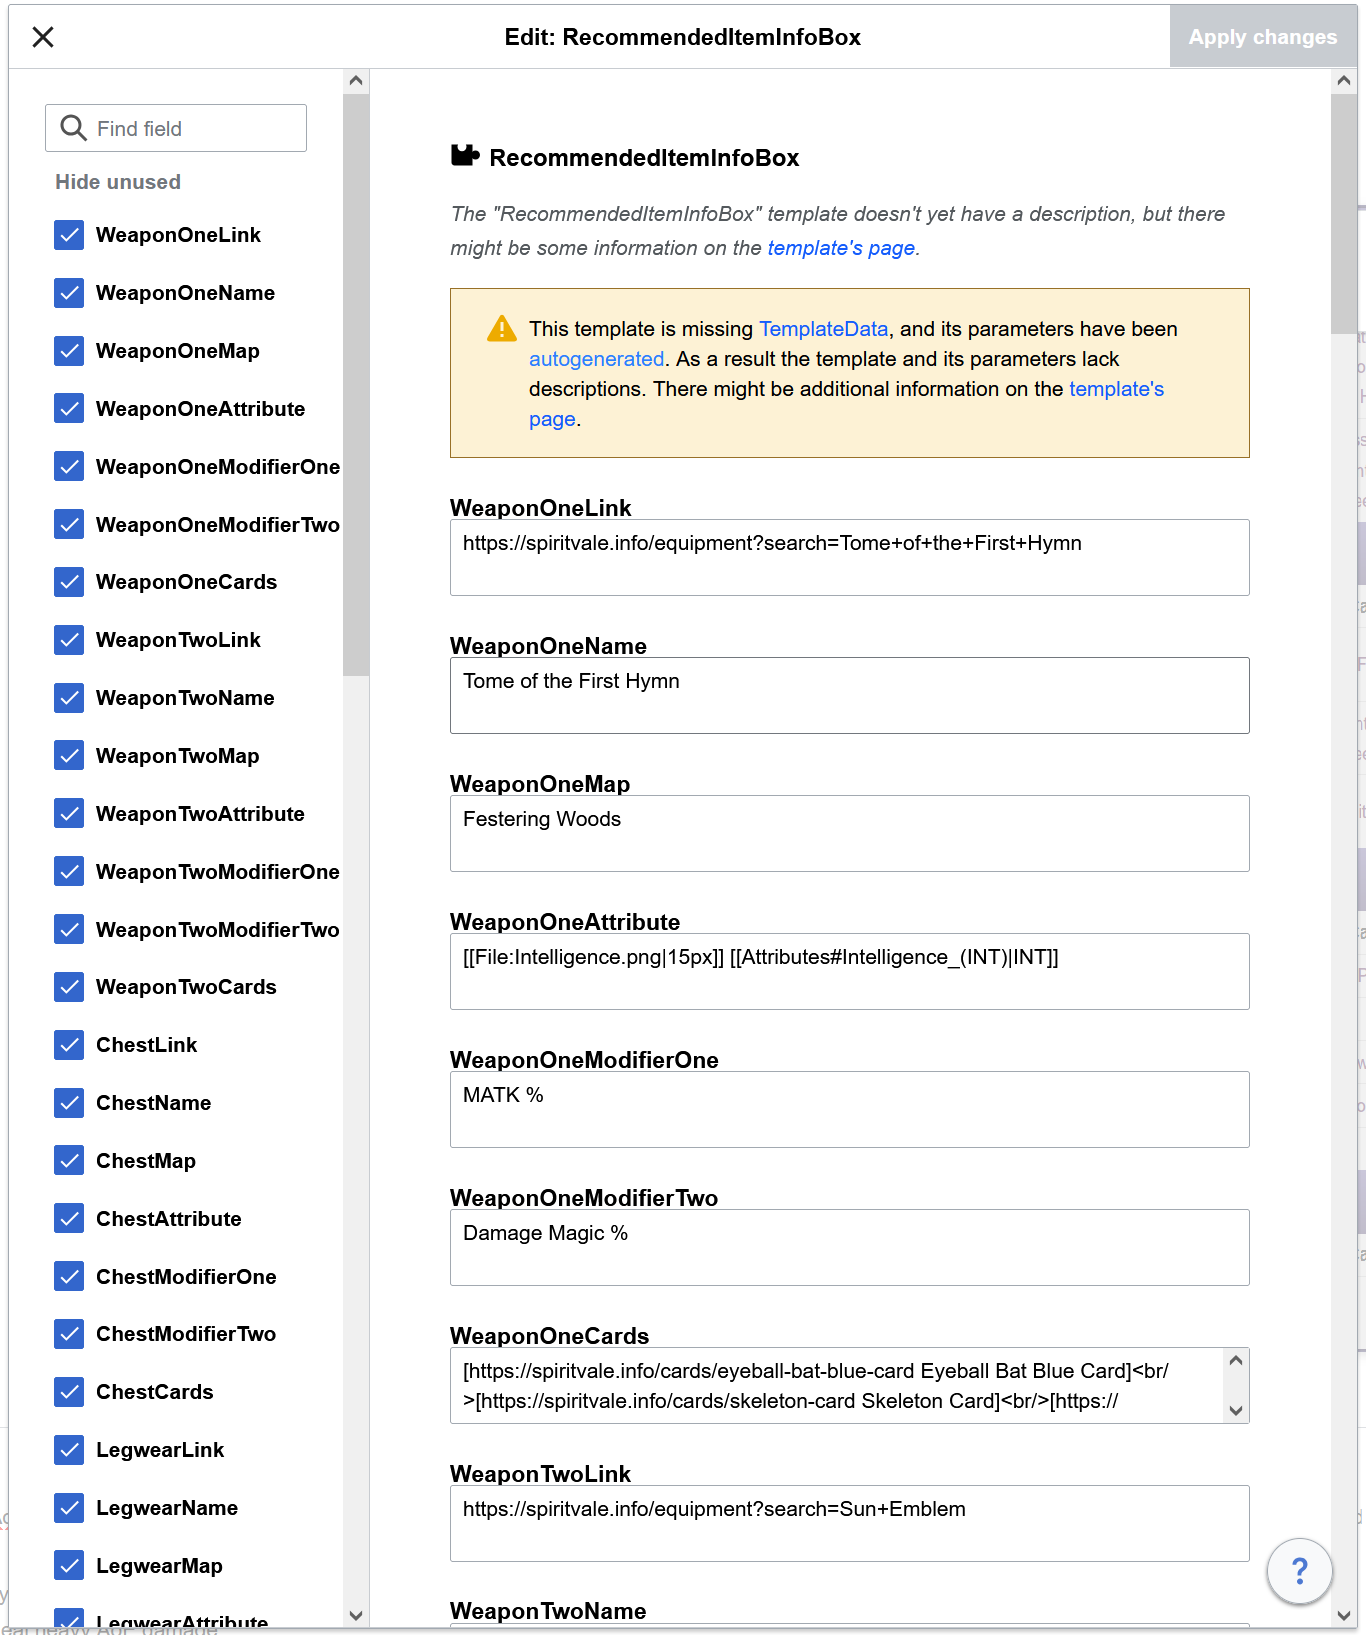Select WeaponTwoModifierOne in the sidebar
The width and height of the screenshot is (1366, 1635).
218,872
